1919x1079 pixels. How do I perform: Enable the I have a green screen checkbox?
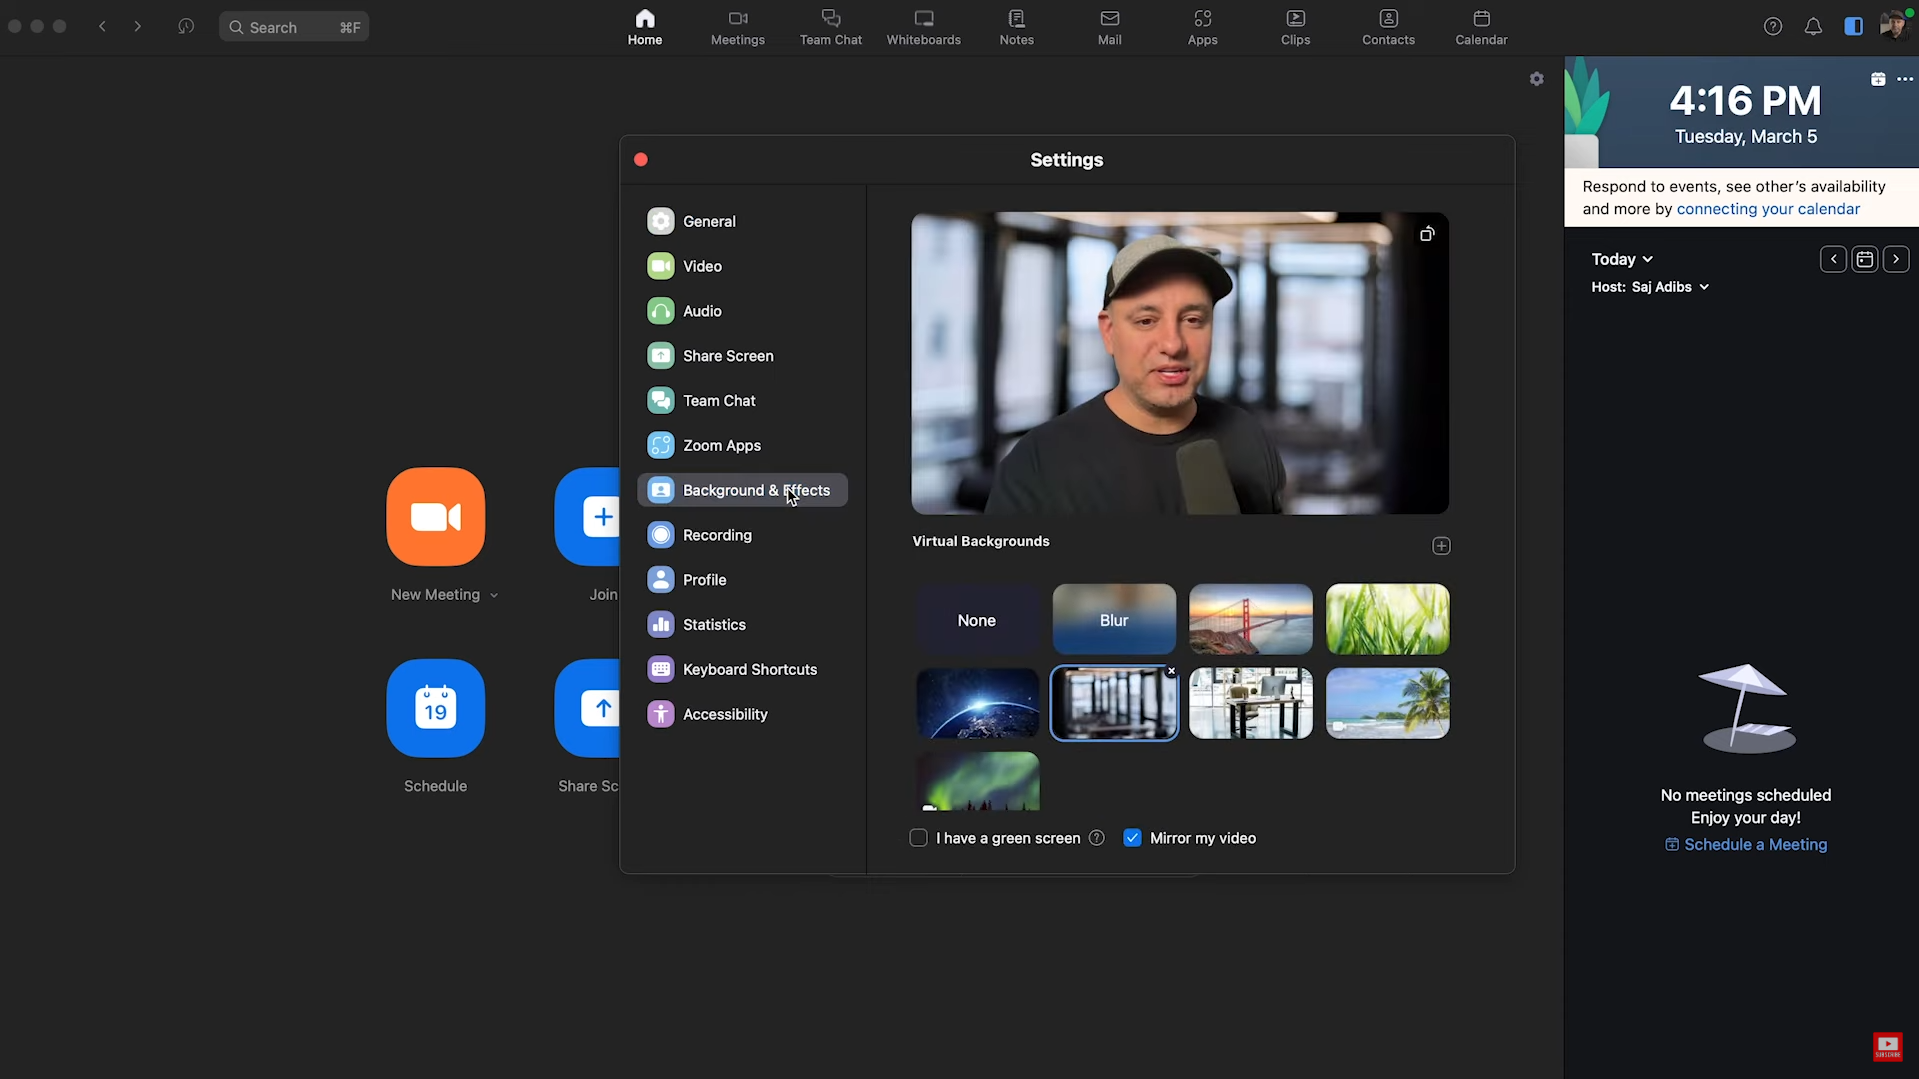pos(918,838)
